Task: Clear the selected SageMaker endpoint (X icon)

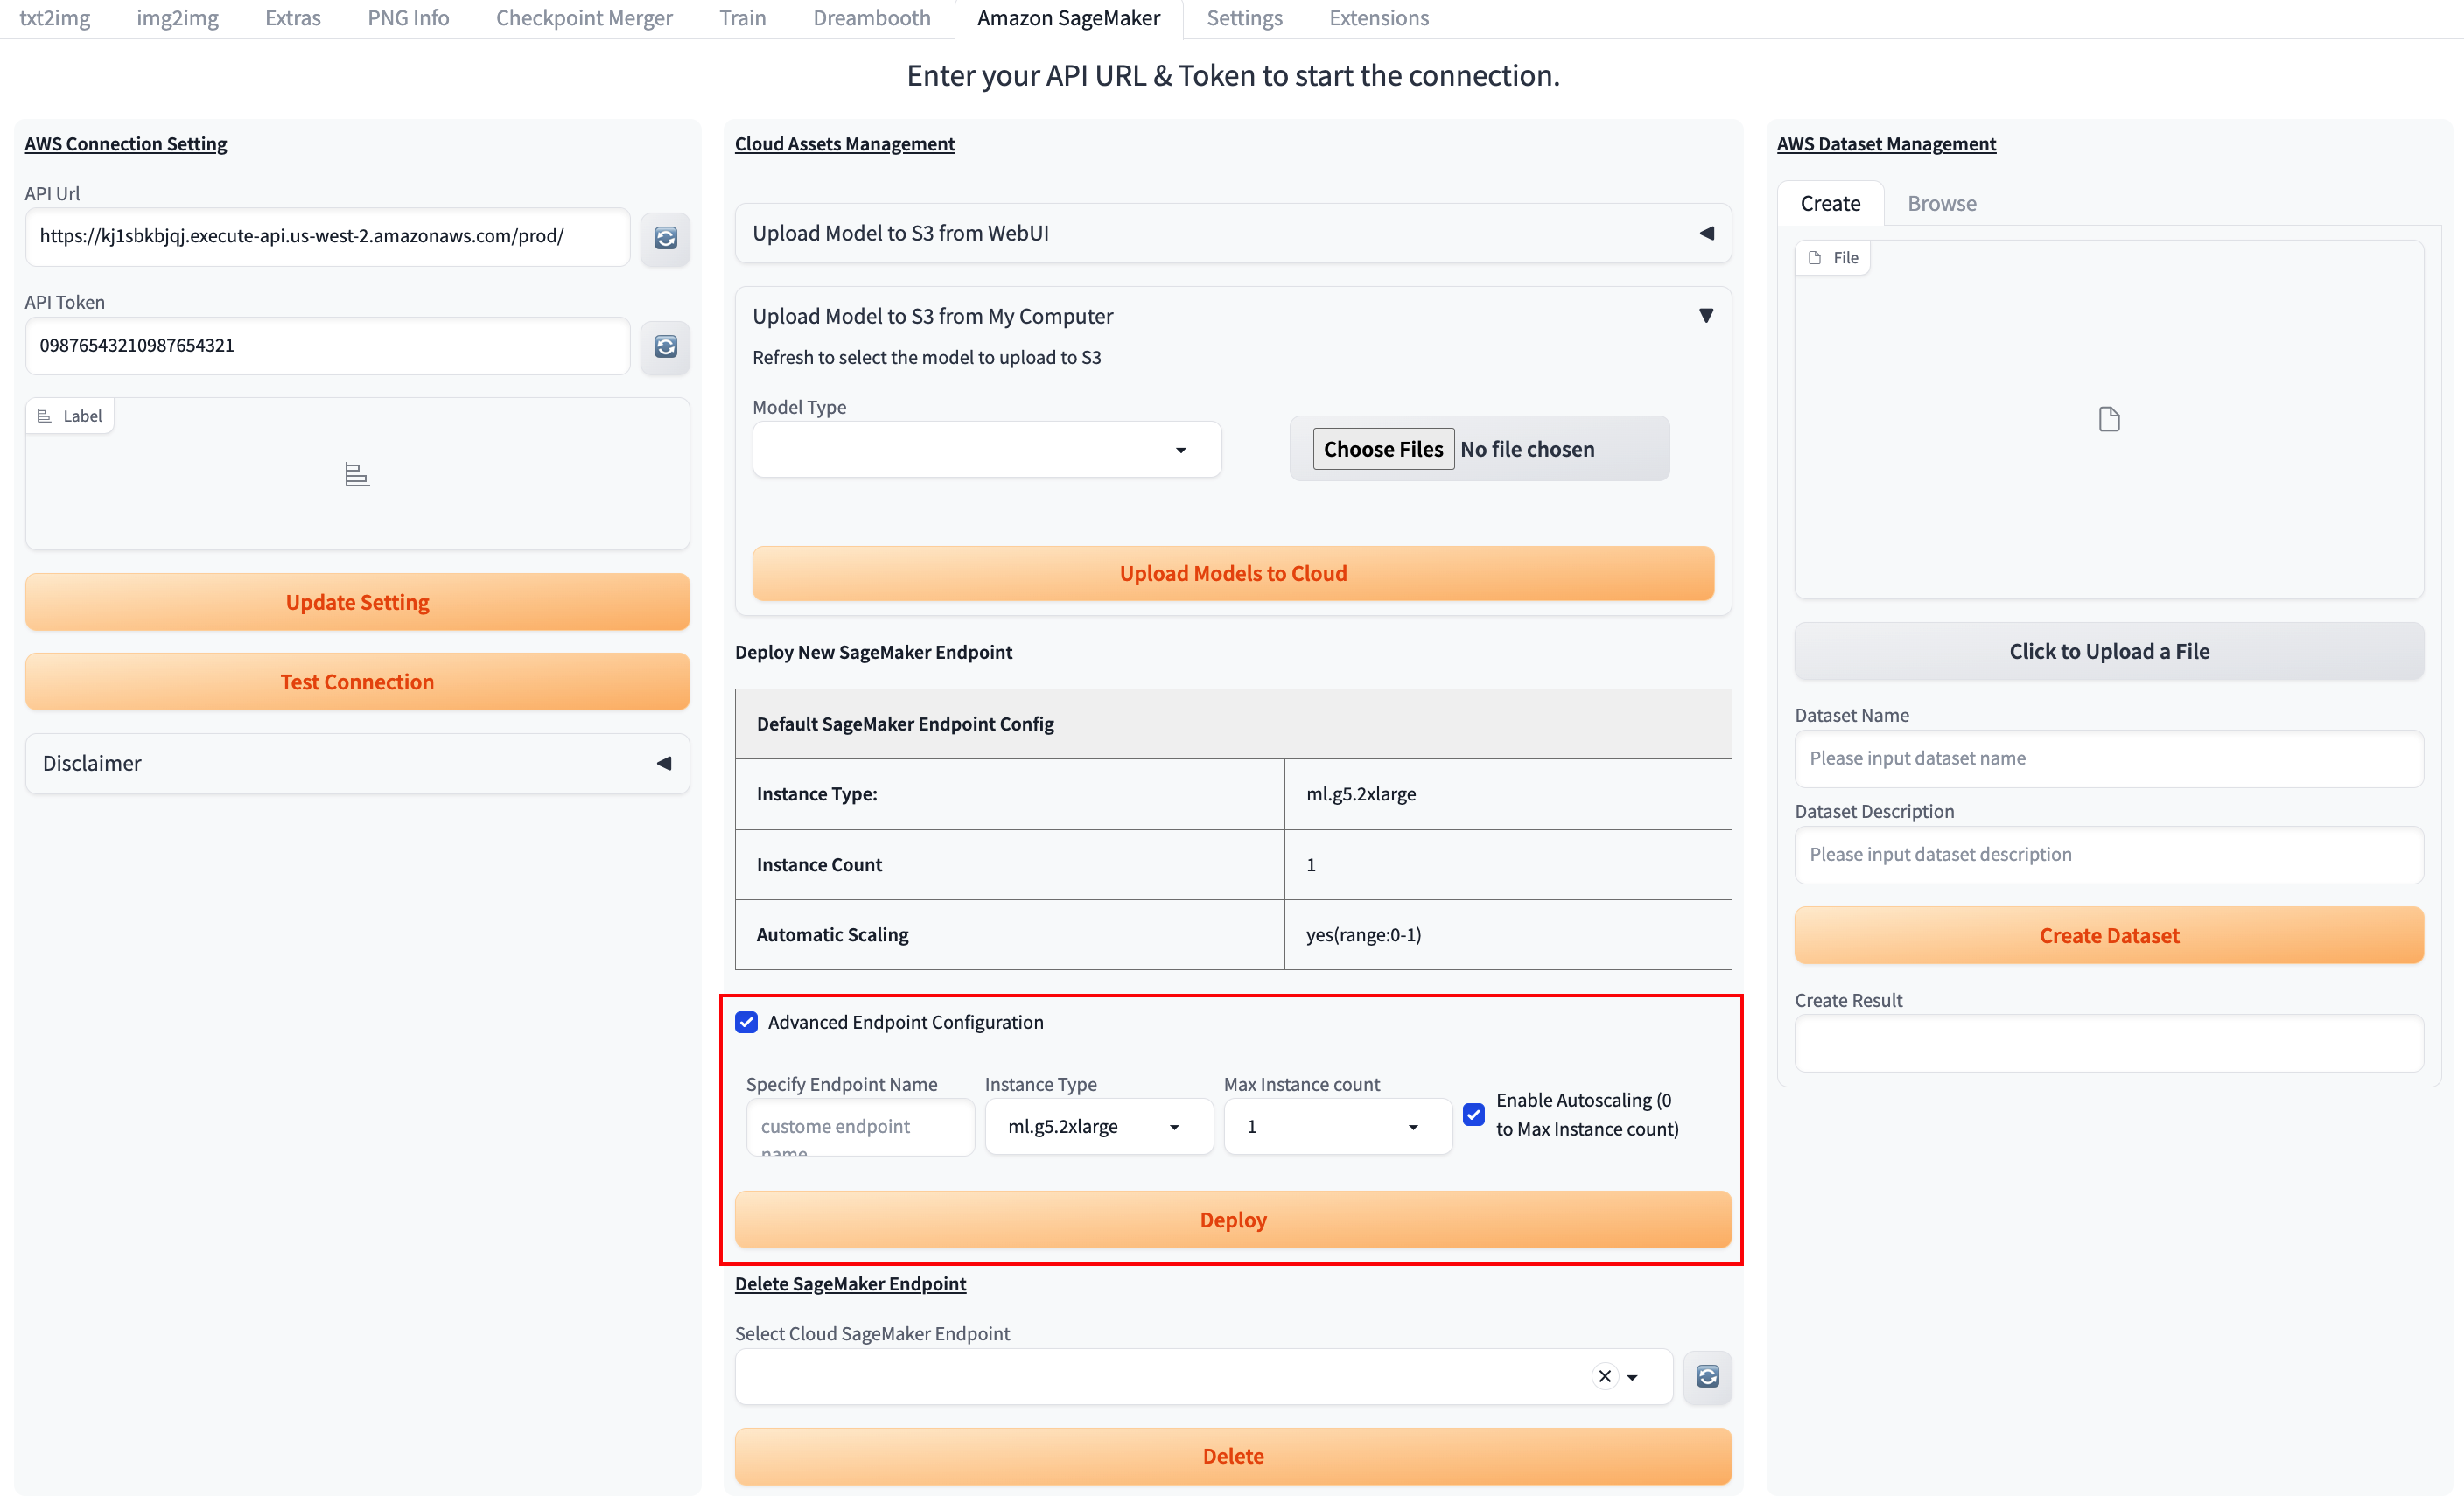Action: coord(1604,1376)
